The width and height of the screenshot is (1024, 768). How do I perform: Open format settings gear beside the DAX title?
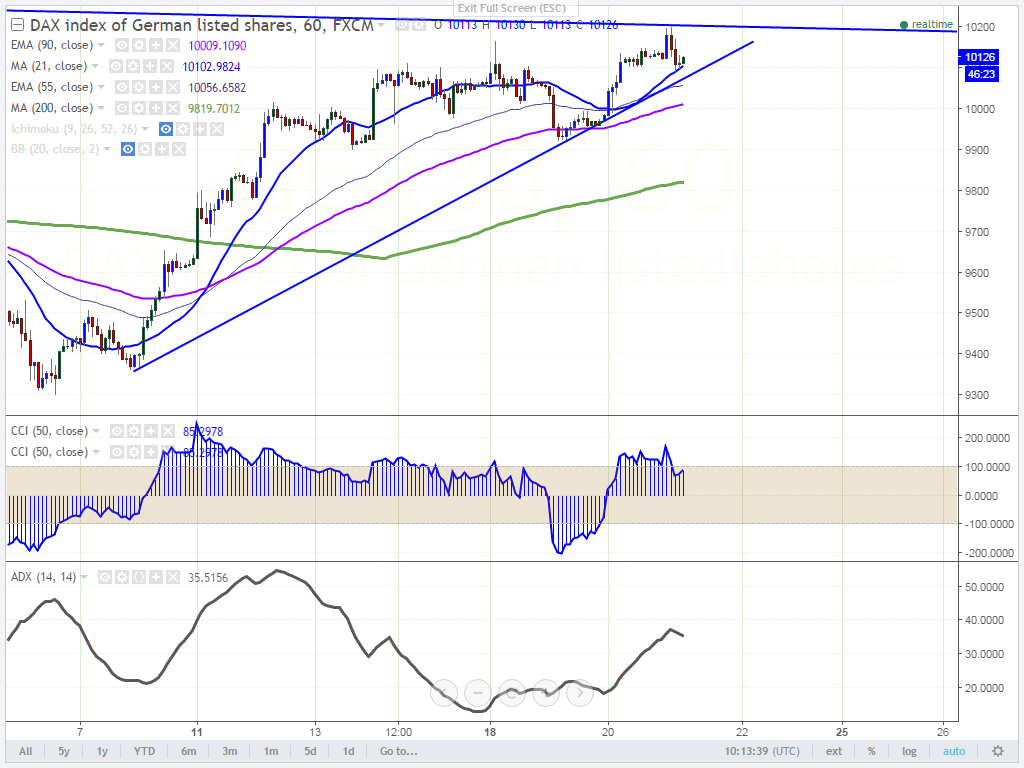[x=419, y=25]
